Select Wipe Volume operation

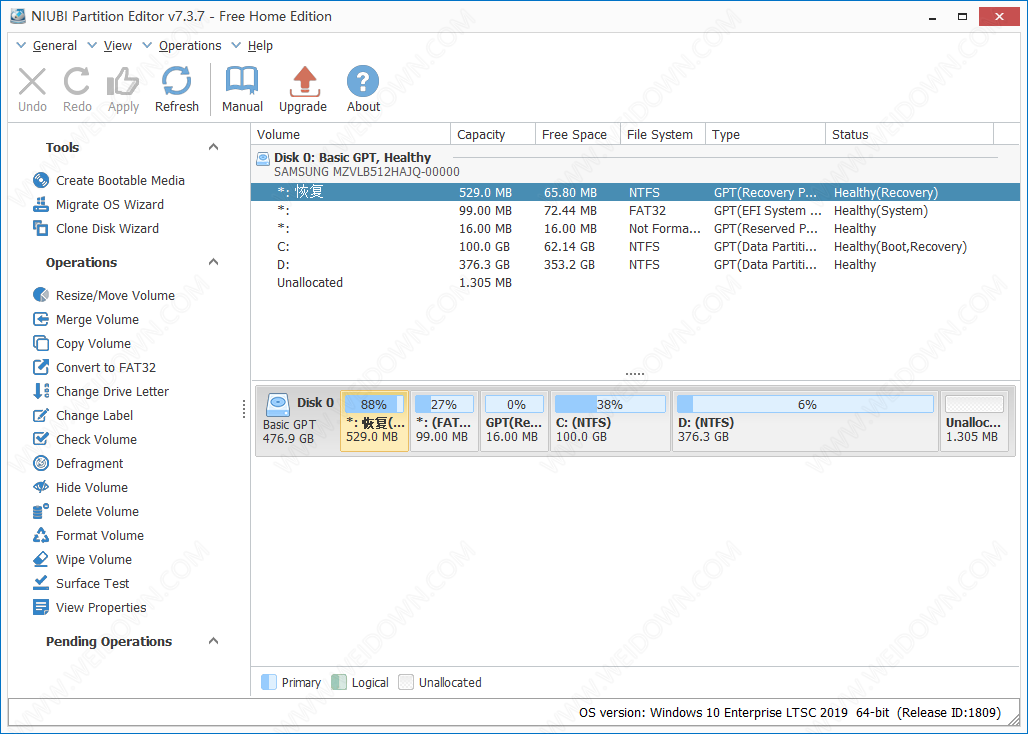82,560
